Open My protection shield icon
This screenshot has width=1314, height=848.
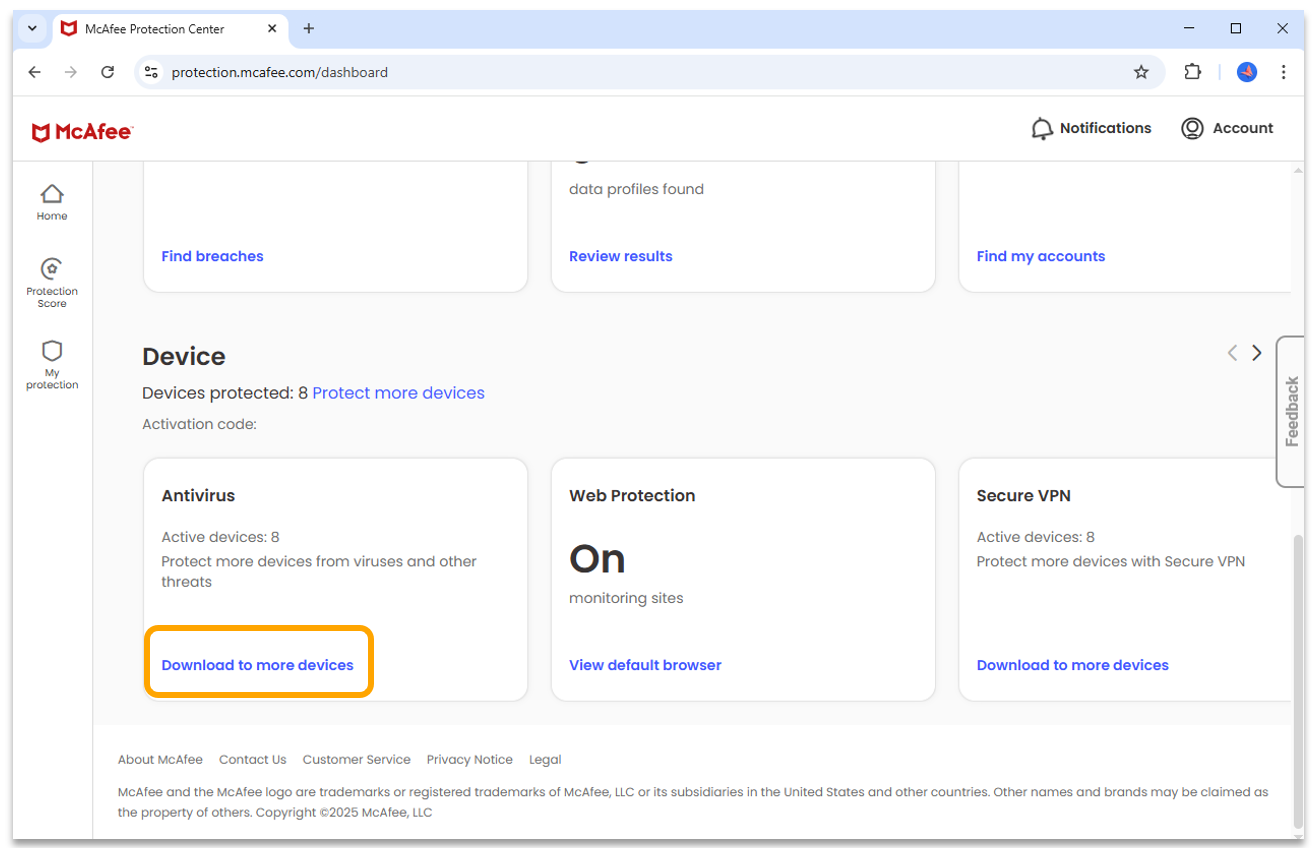(52, 362)
